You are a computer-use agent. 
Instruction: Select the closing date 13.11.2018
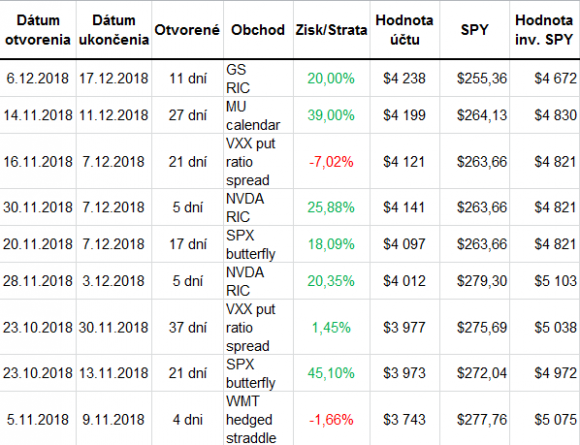point(114,373)
